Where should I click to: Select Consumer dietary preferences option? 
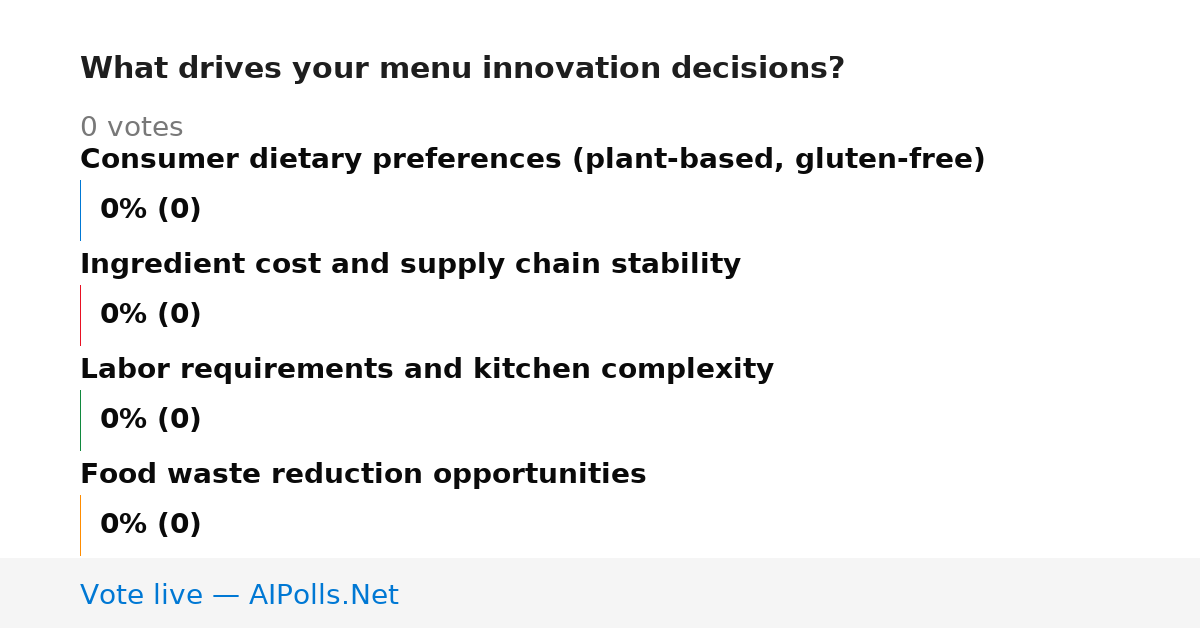point(533,160)
